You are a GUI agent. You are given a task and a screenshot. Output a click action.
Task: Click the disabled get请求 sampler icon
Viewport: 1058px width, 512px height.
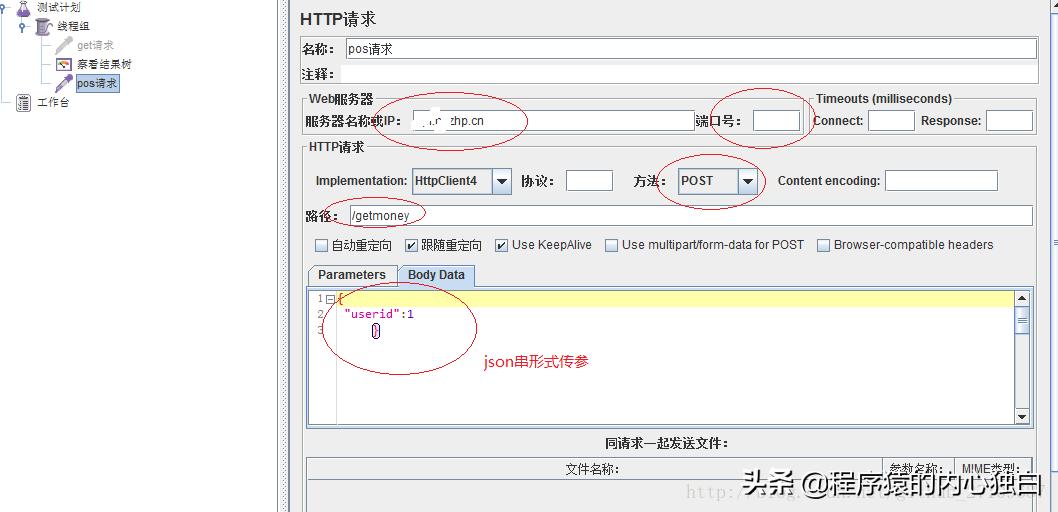coord(64,45)
